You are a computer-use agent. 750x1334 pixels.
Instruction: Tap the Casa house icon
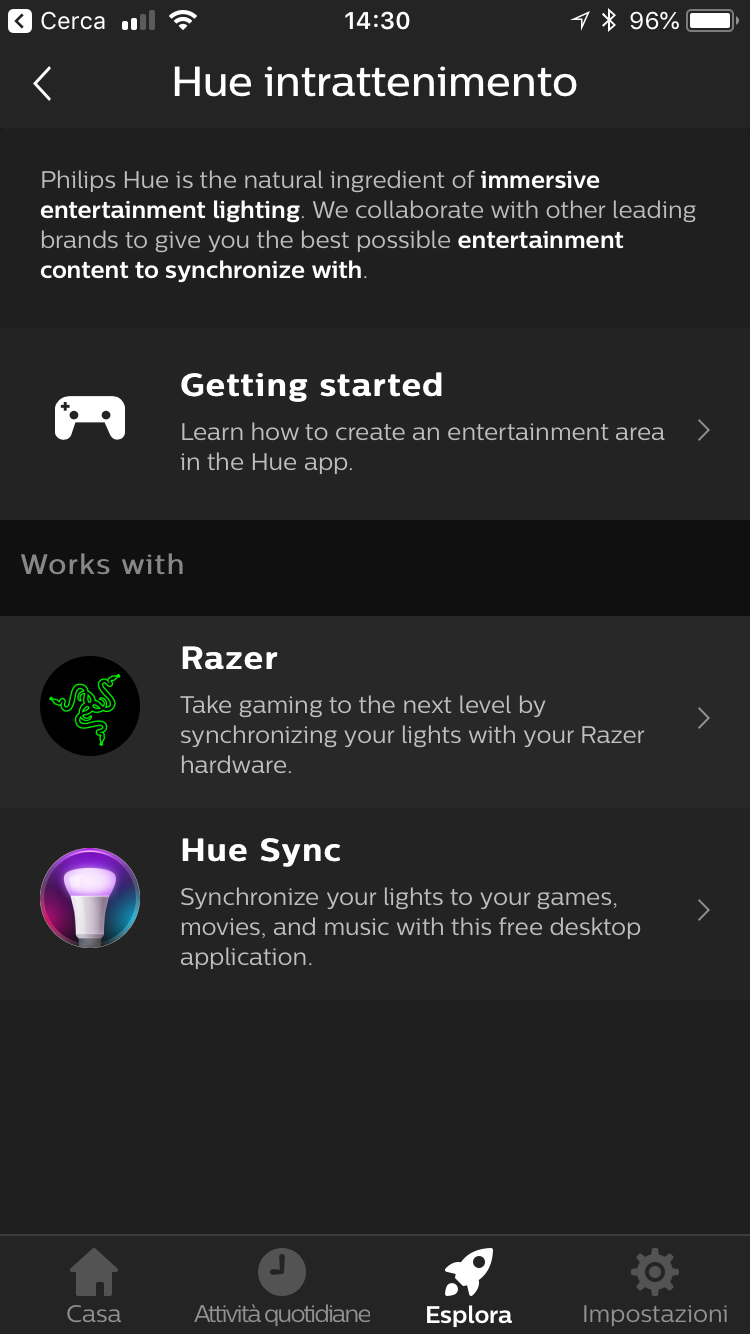(x=93, y=1272)
